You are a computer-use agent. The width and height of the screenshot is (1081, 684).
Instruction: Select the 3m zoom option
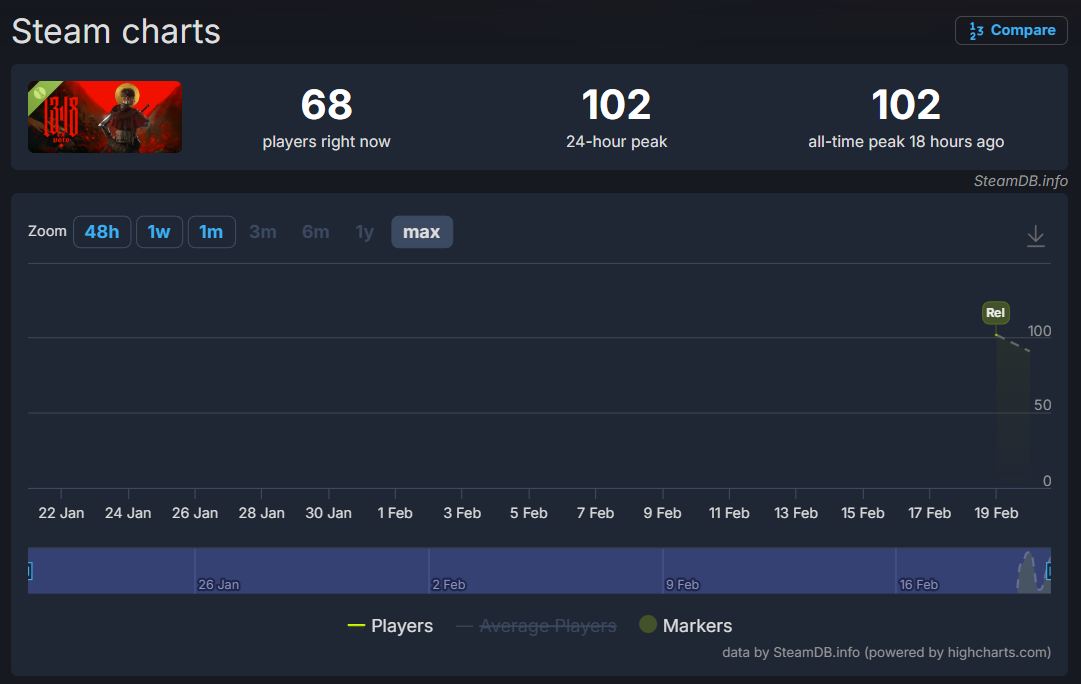[263, 232]
